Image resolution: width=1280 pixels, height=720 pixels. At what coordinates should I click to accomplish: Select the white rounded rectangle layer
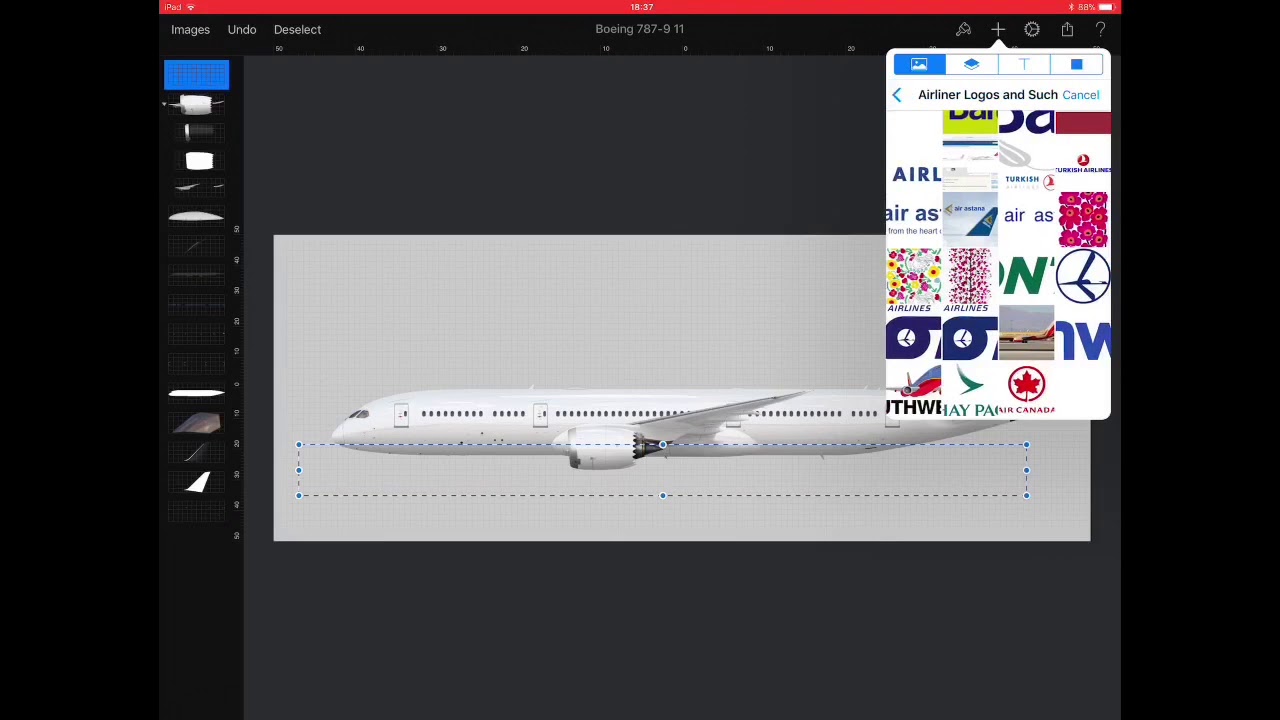coord(199,161)
